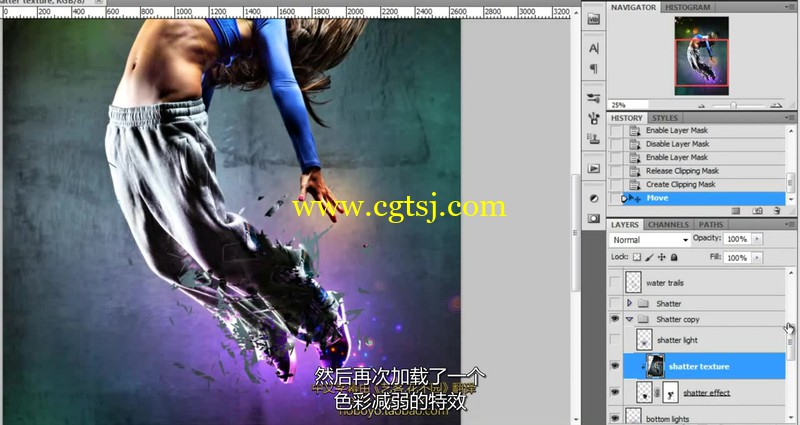Image resolution: width=800 pixels, height=425 pixels.
Task: Open the Opacity slider arrow
Action: tap(757, 239)
